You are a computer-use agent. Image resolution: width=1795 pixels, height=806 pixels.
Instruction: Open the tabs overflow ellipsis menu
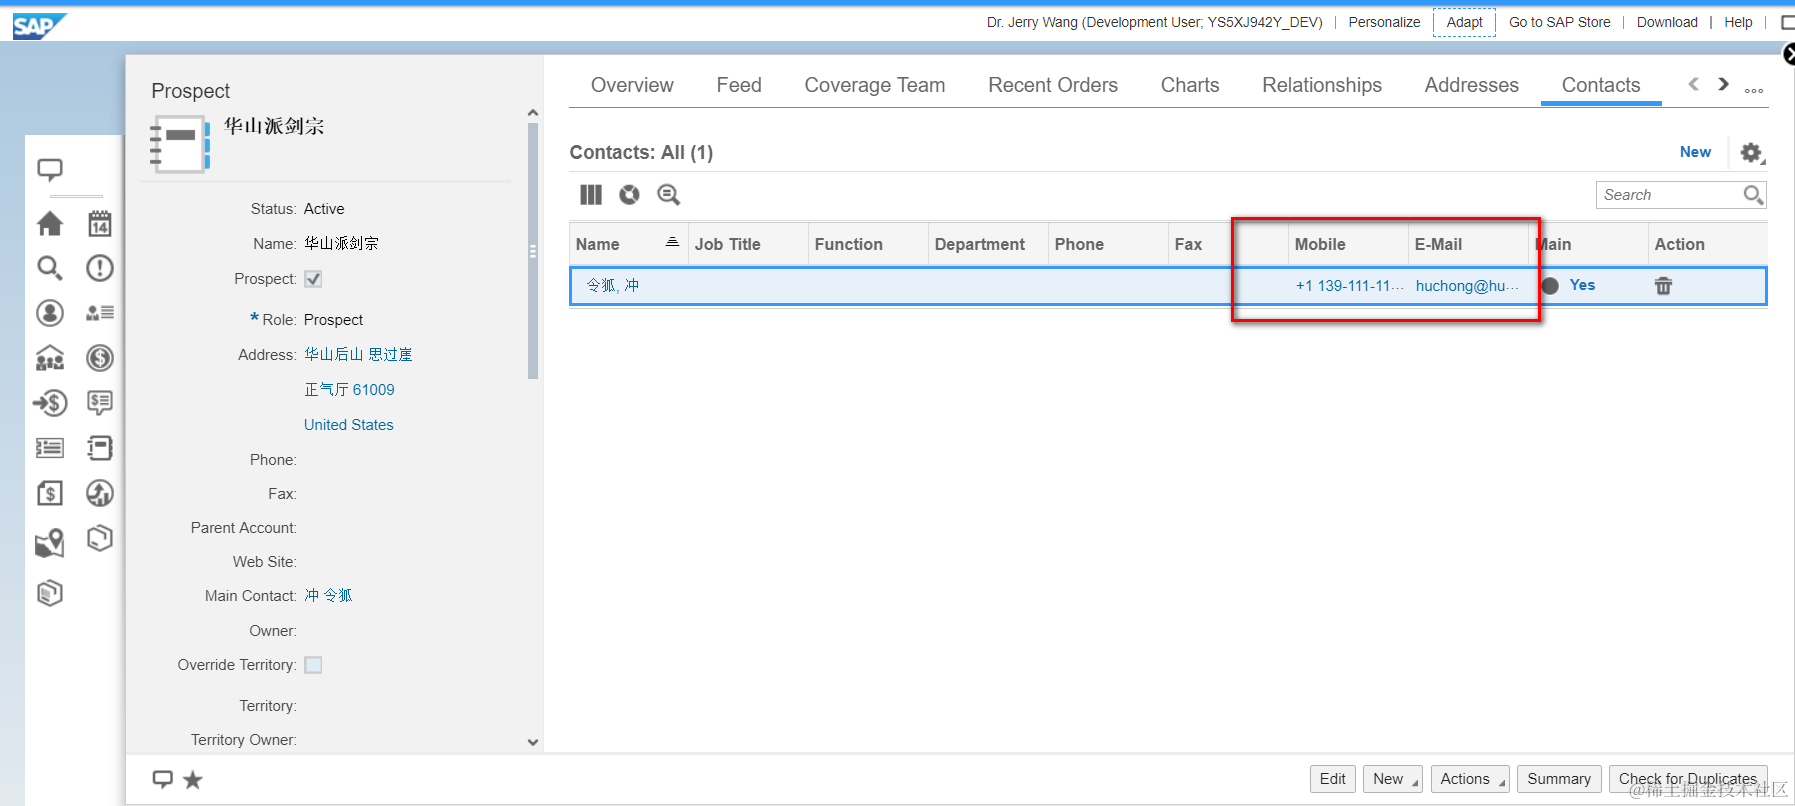click(x=1754, y=90)
